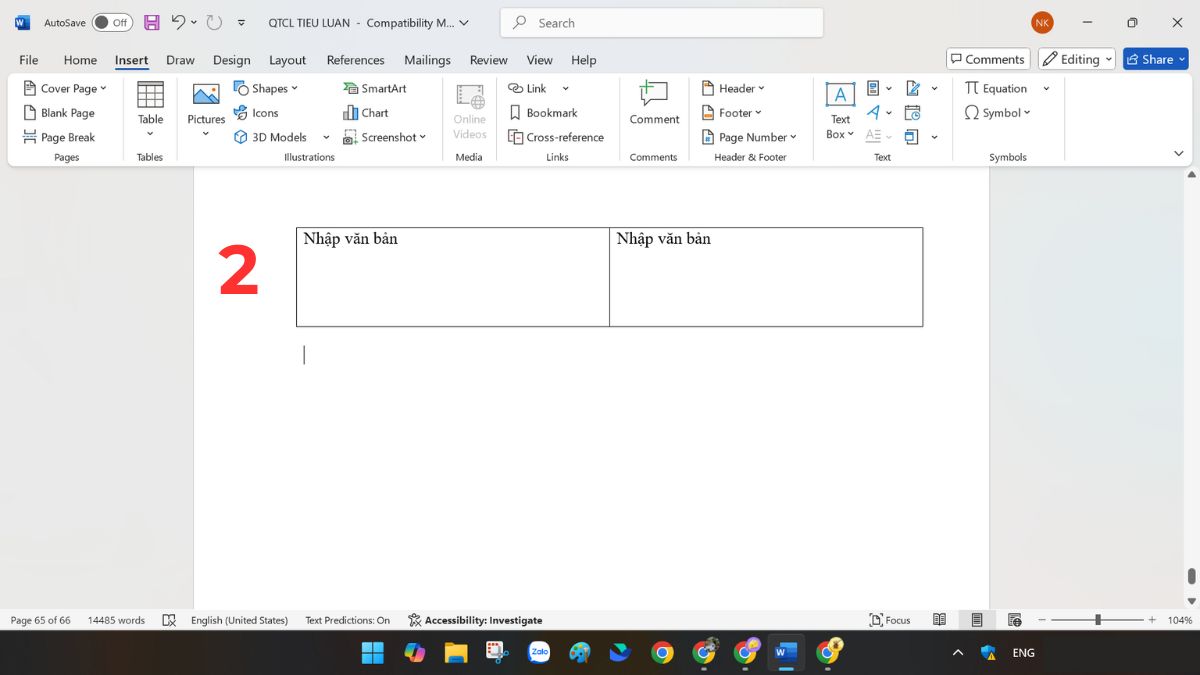Insert a Cross-reference
This screenshot has height=675, width=1200.
[556, 137]
